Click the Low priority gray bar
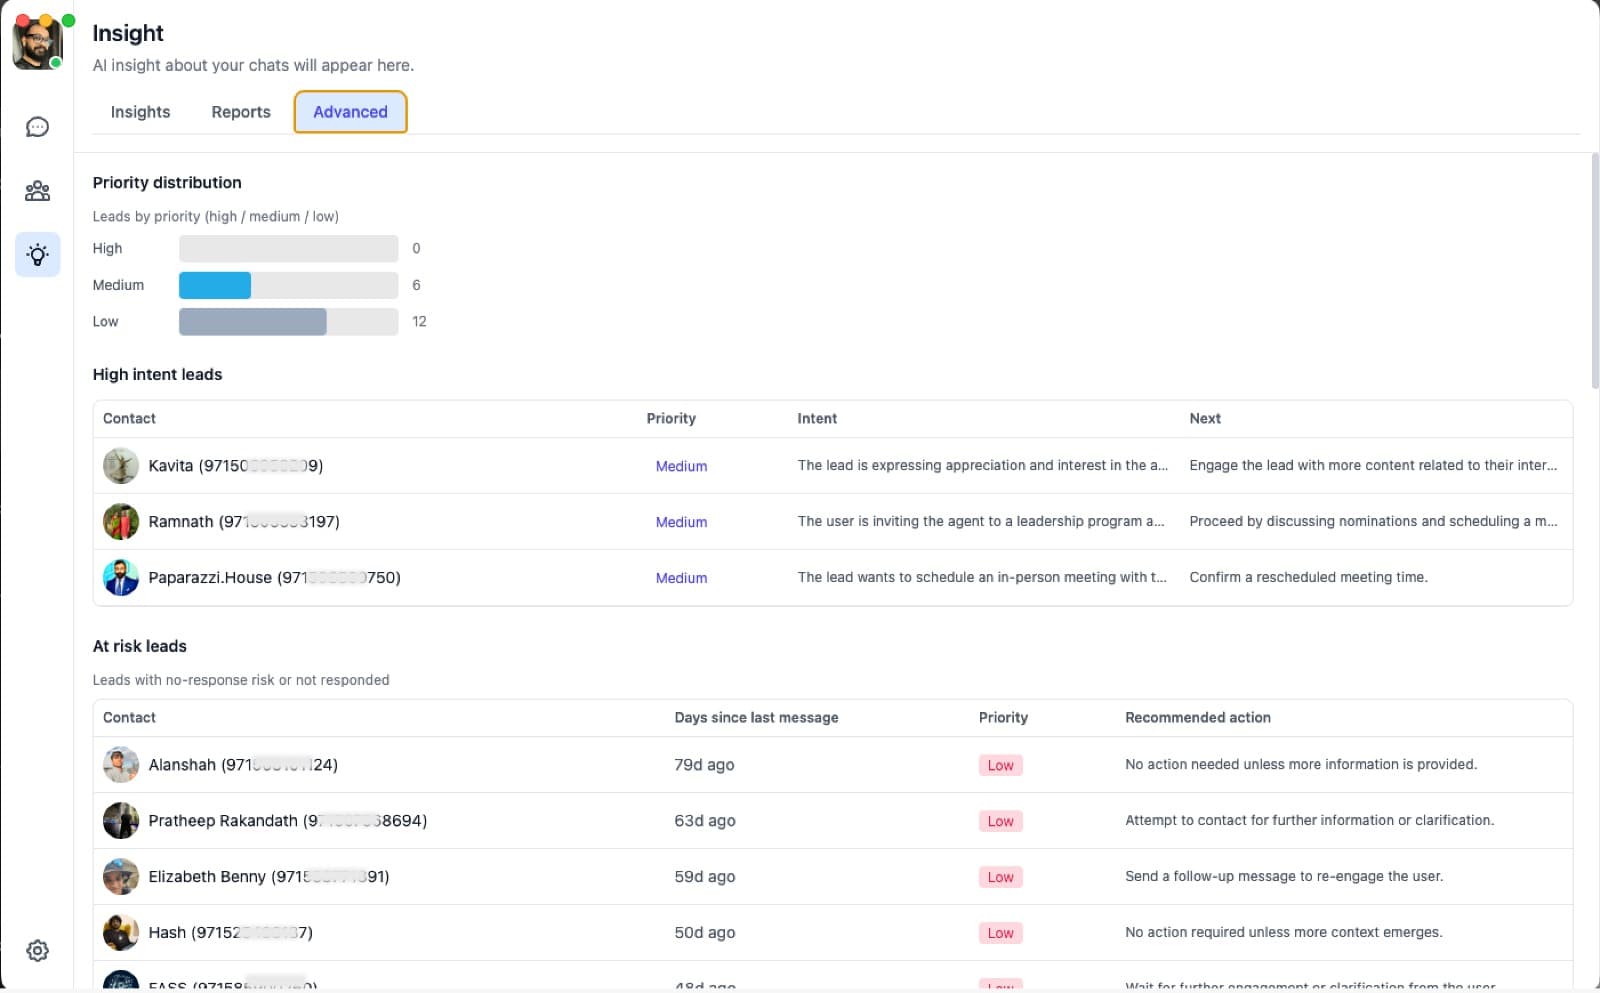Image resolution: width=1600 pixels, height=993 pixels. coord(252,322)
